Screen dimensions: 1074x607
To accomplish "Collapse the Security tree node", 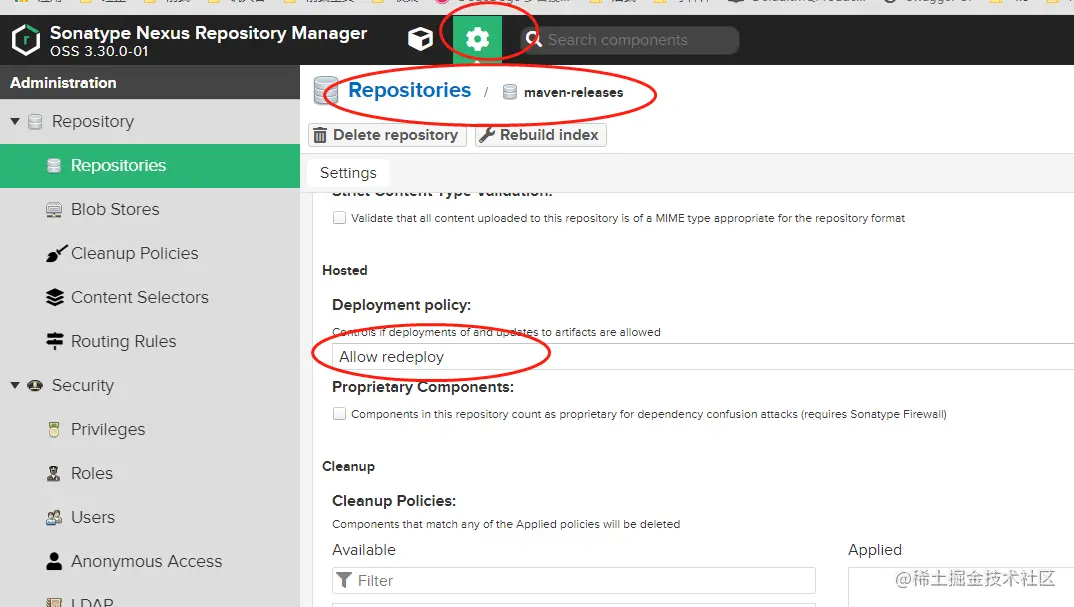I will pyautogui.click(x=15, y=385).
